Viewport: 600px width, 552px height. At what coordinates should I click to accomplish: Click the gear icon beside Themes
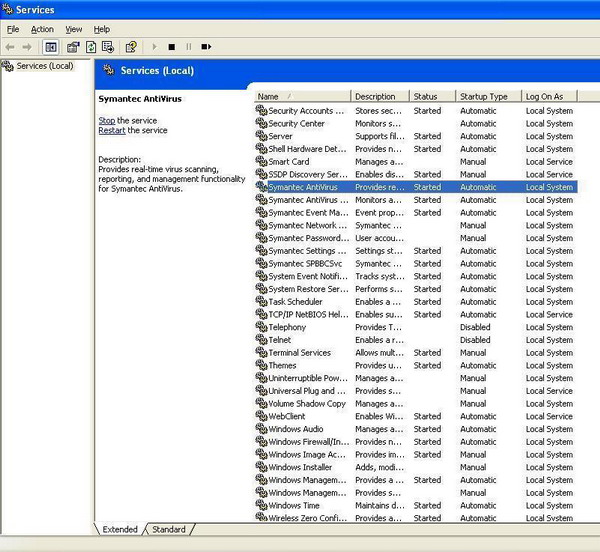coord(261,365)
